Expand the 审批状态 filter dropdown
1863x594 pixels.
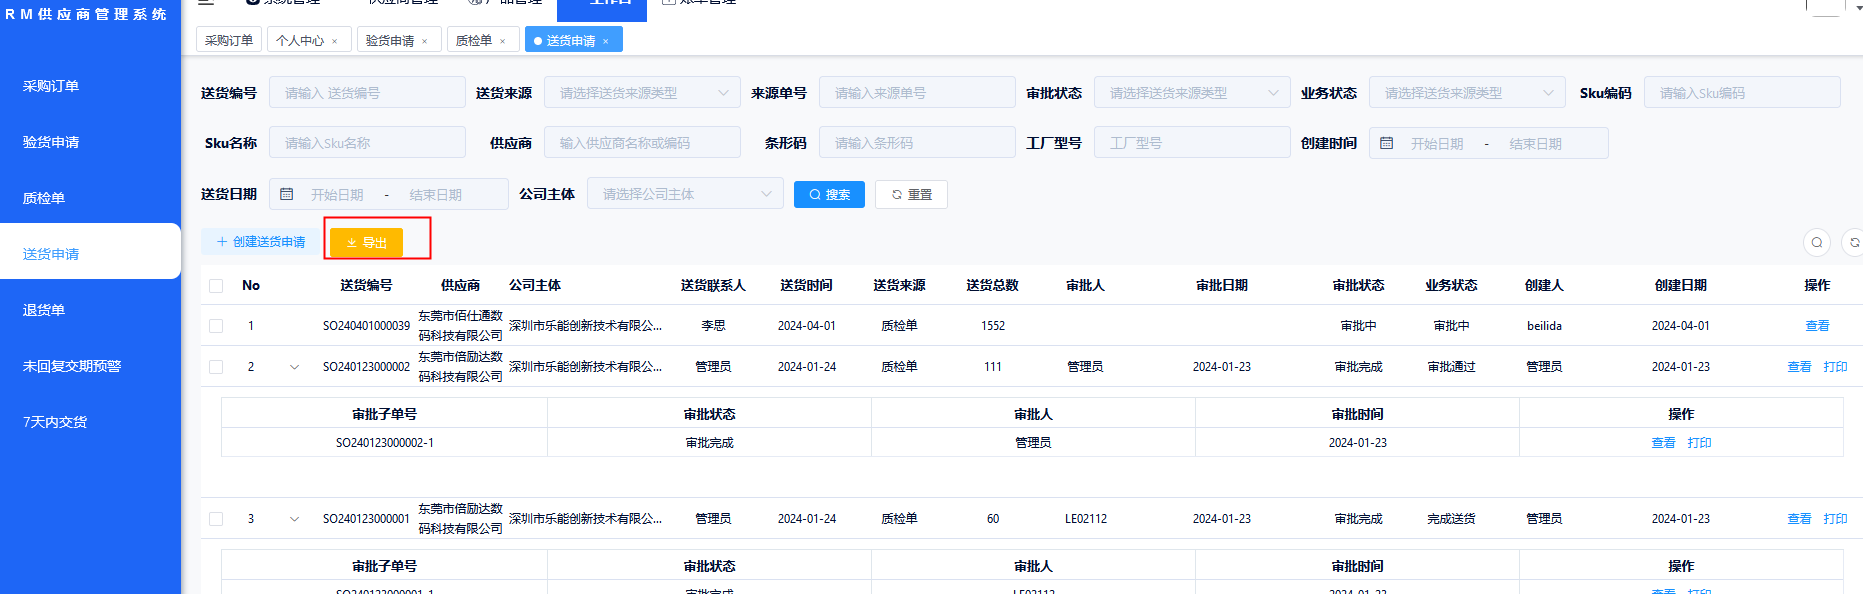click(1191, 93)
